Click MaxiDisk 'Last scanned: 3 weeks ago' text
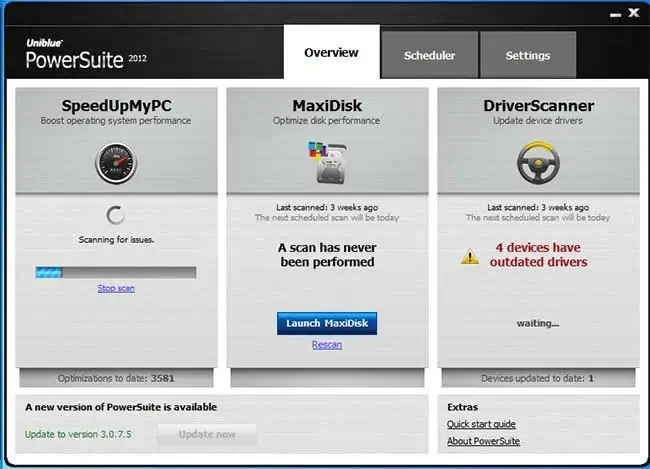Viewport: 650px width, 469px height. tap(327, 207)
